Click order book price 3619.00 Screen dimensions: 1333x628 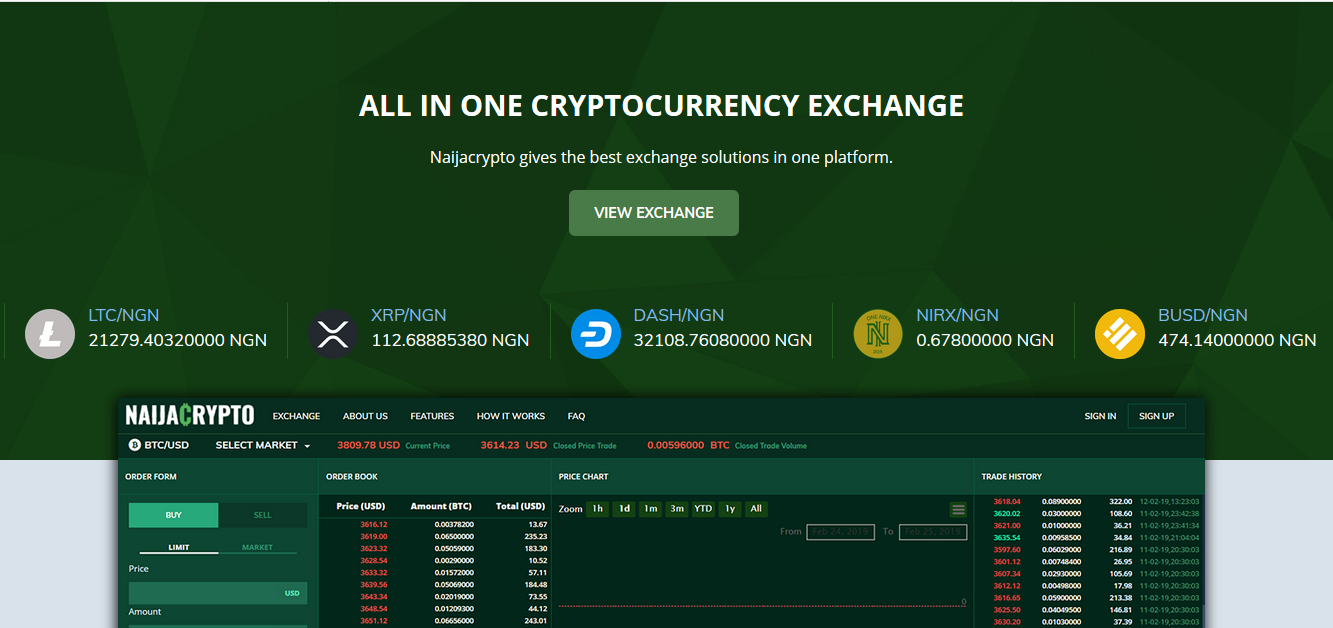(373, 536)
